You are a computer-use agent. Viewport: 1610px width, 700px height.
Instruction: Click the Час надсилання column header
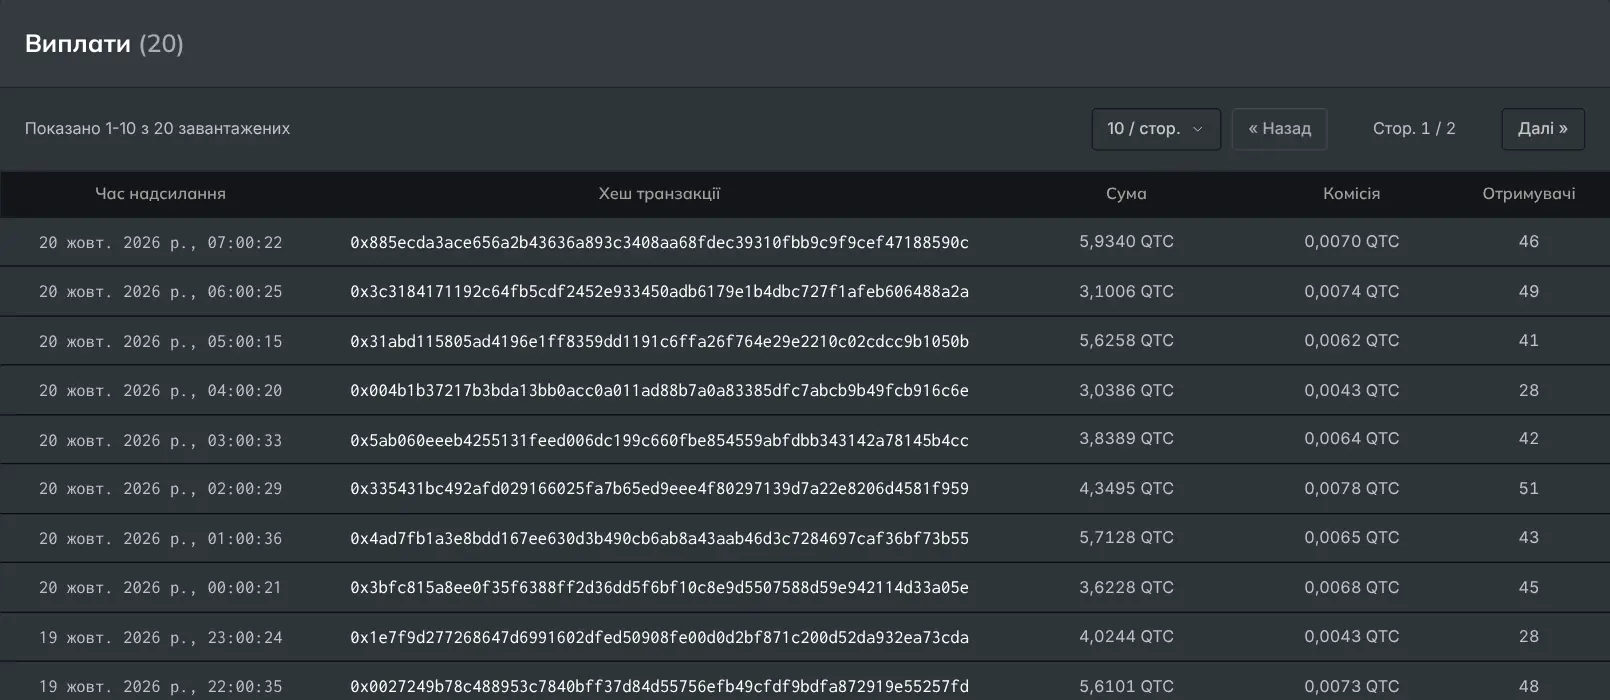coord(160,194)
